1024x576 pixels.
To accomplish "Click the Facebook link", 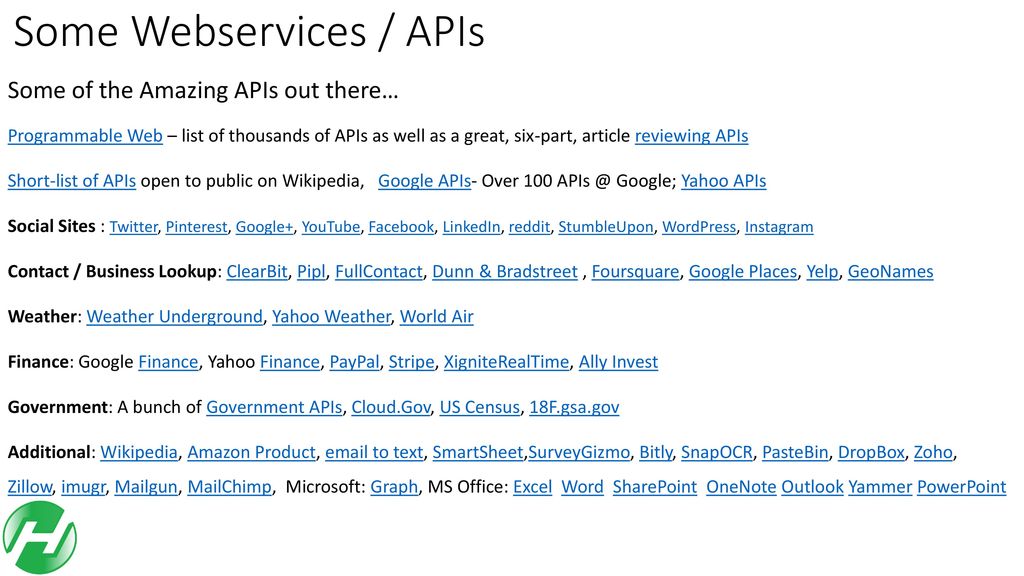I will [x=401, y=227].
